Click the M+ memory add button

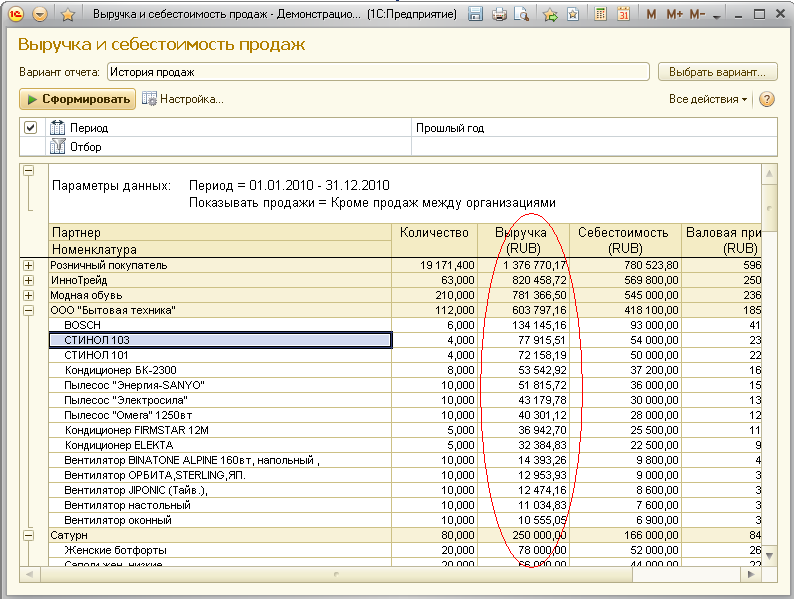tap(674, 15)
